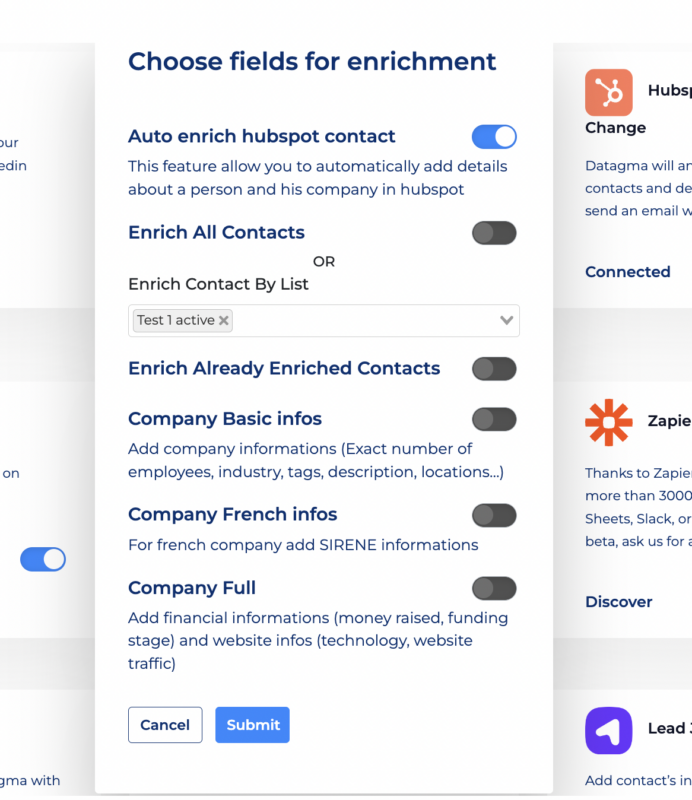Turn on Enrich Already Enriched Contacts

pyautogui.click(x=494, y=369)
